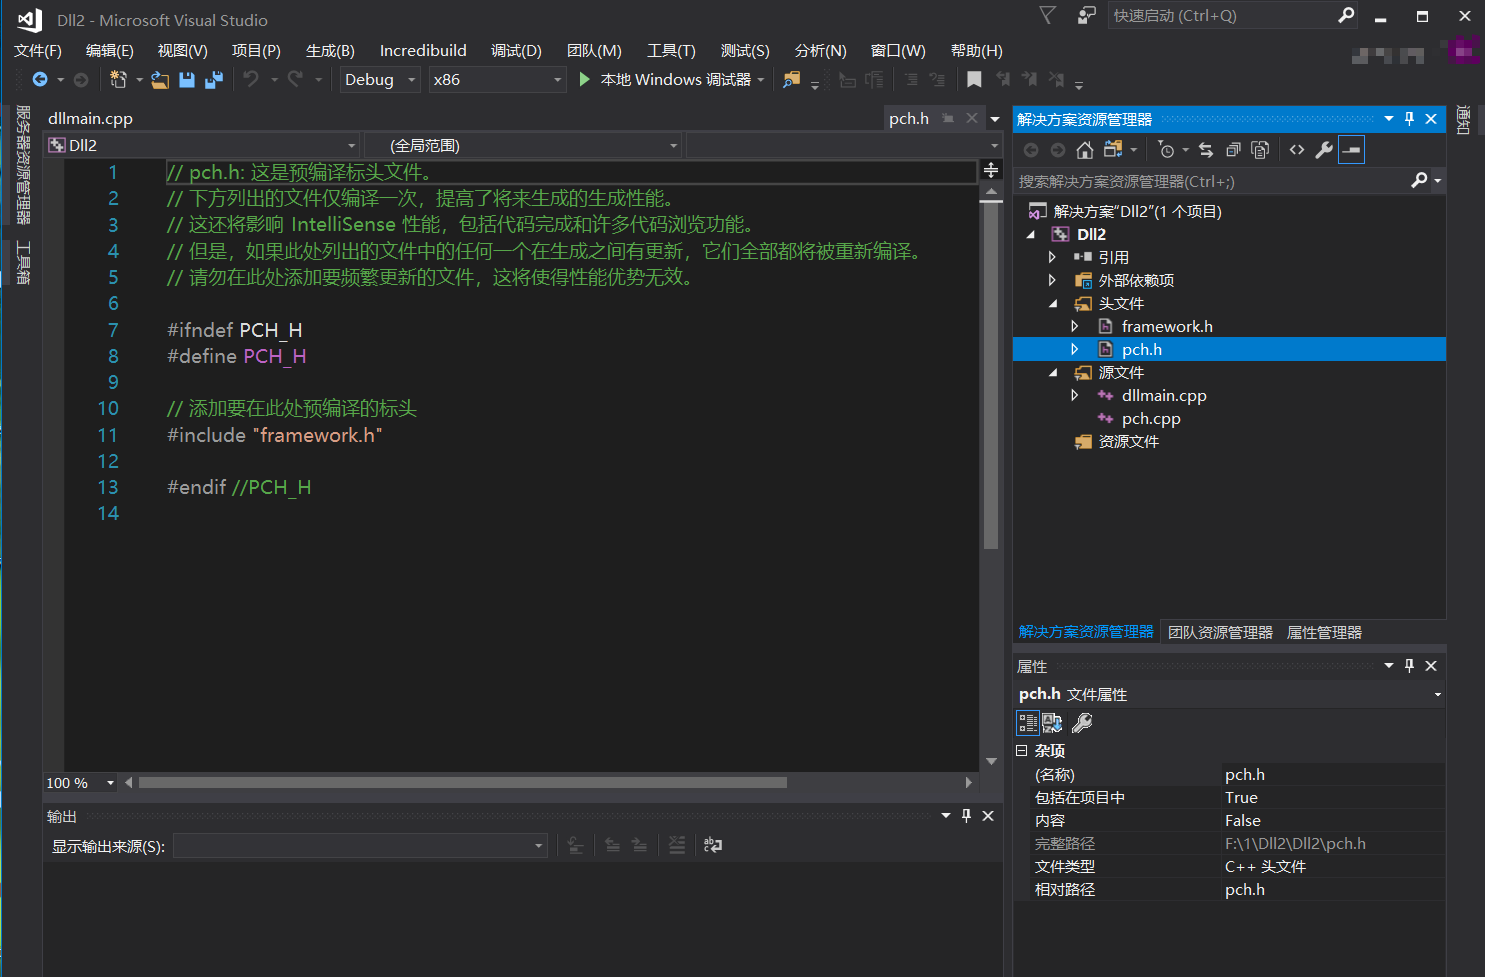Click the View Code angle-brackets icon
Screen dimensions: 1485x977
tap(1297, 150)
